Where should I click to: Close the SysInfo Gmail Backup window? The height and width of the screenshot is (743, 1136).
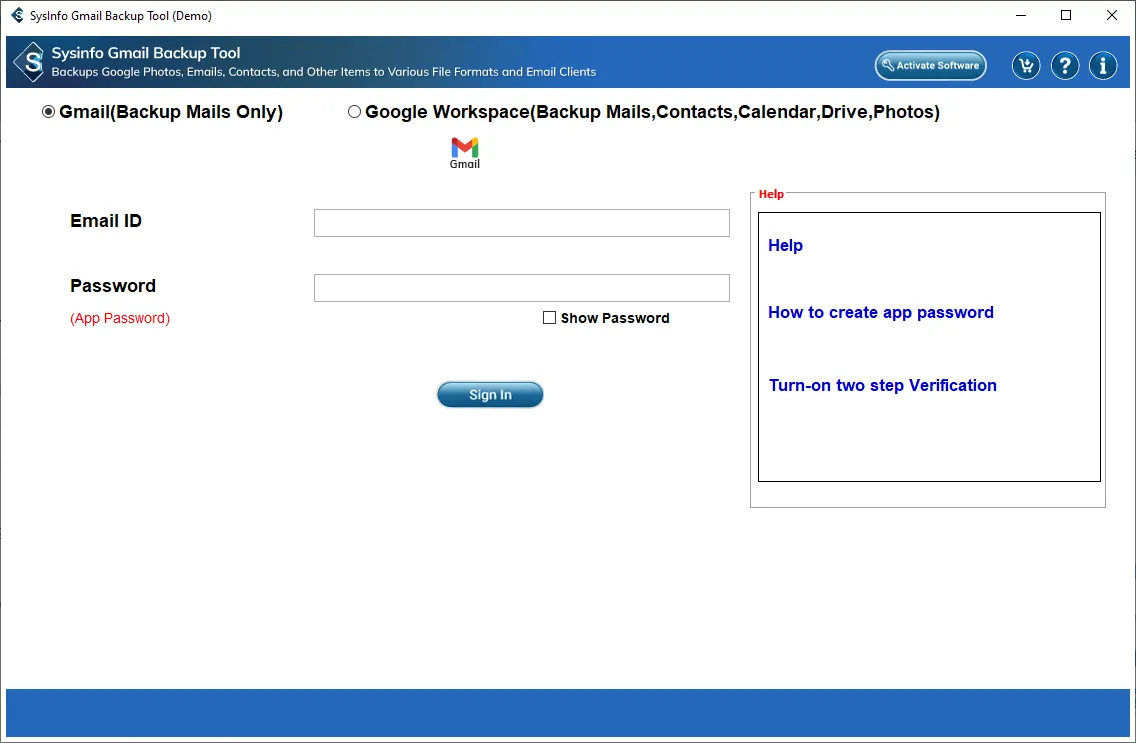coord(1111,15)
